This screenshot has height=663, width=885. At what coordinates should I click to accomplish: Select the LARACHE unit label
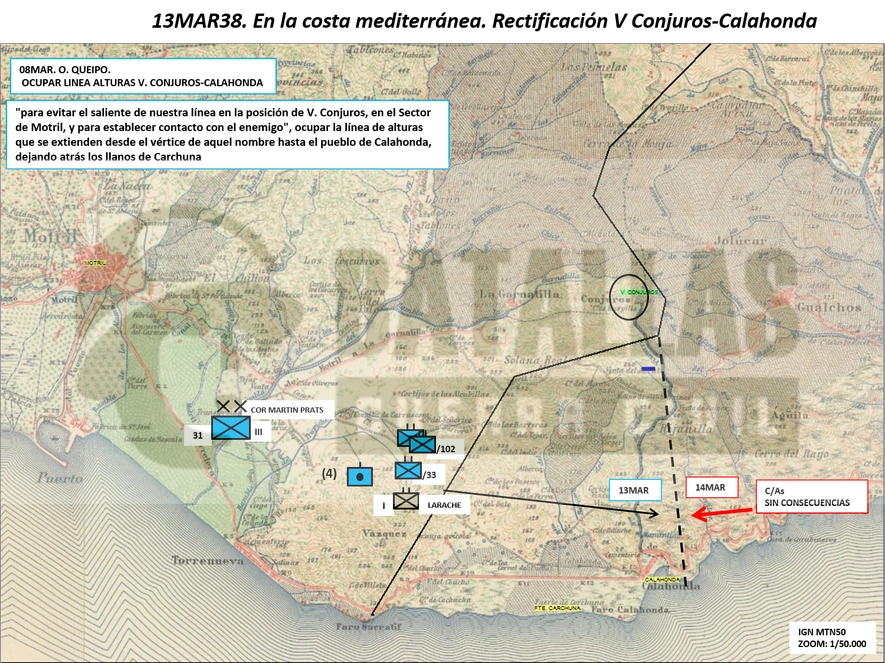pos(444,505)
